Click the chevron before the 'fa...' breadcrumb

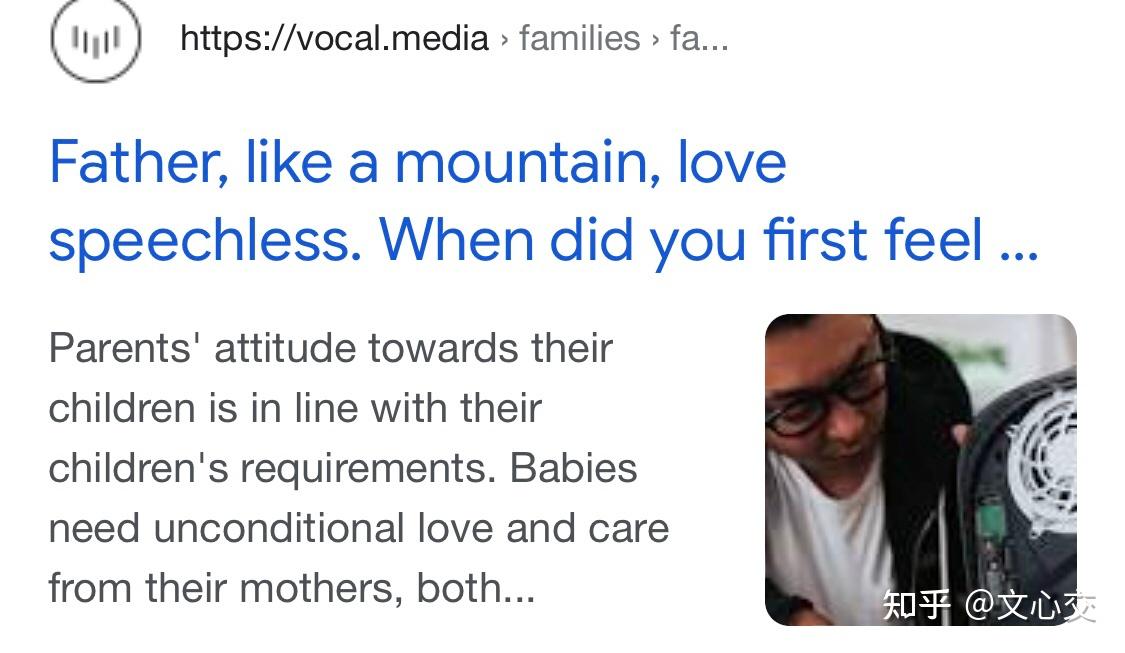point(655,40)
